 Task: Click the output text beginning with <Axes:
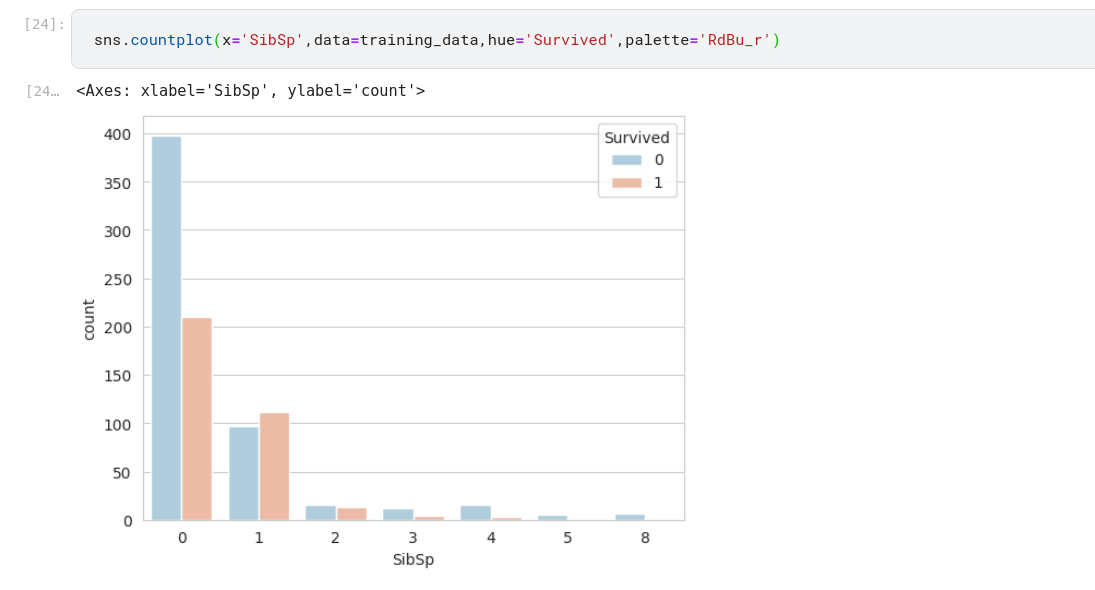click(250, 91)
